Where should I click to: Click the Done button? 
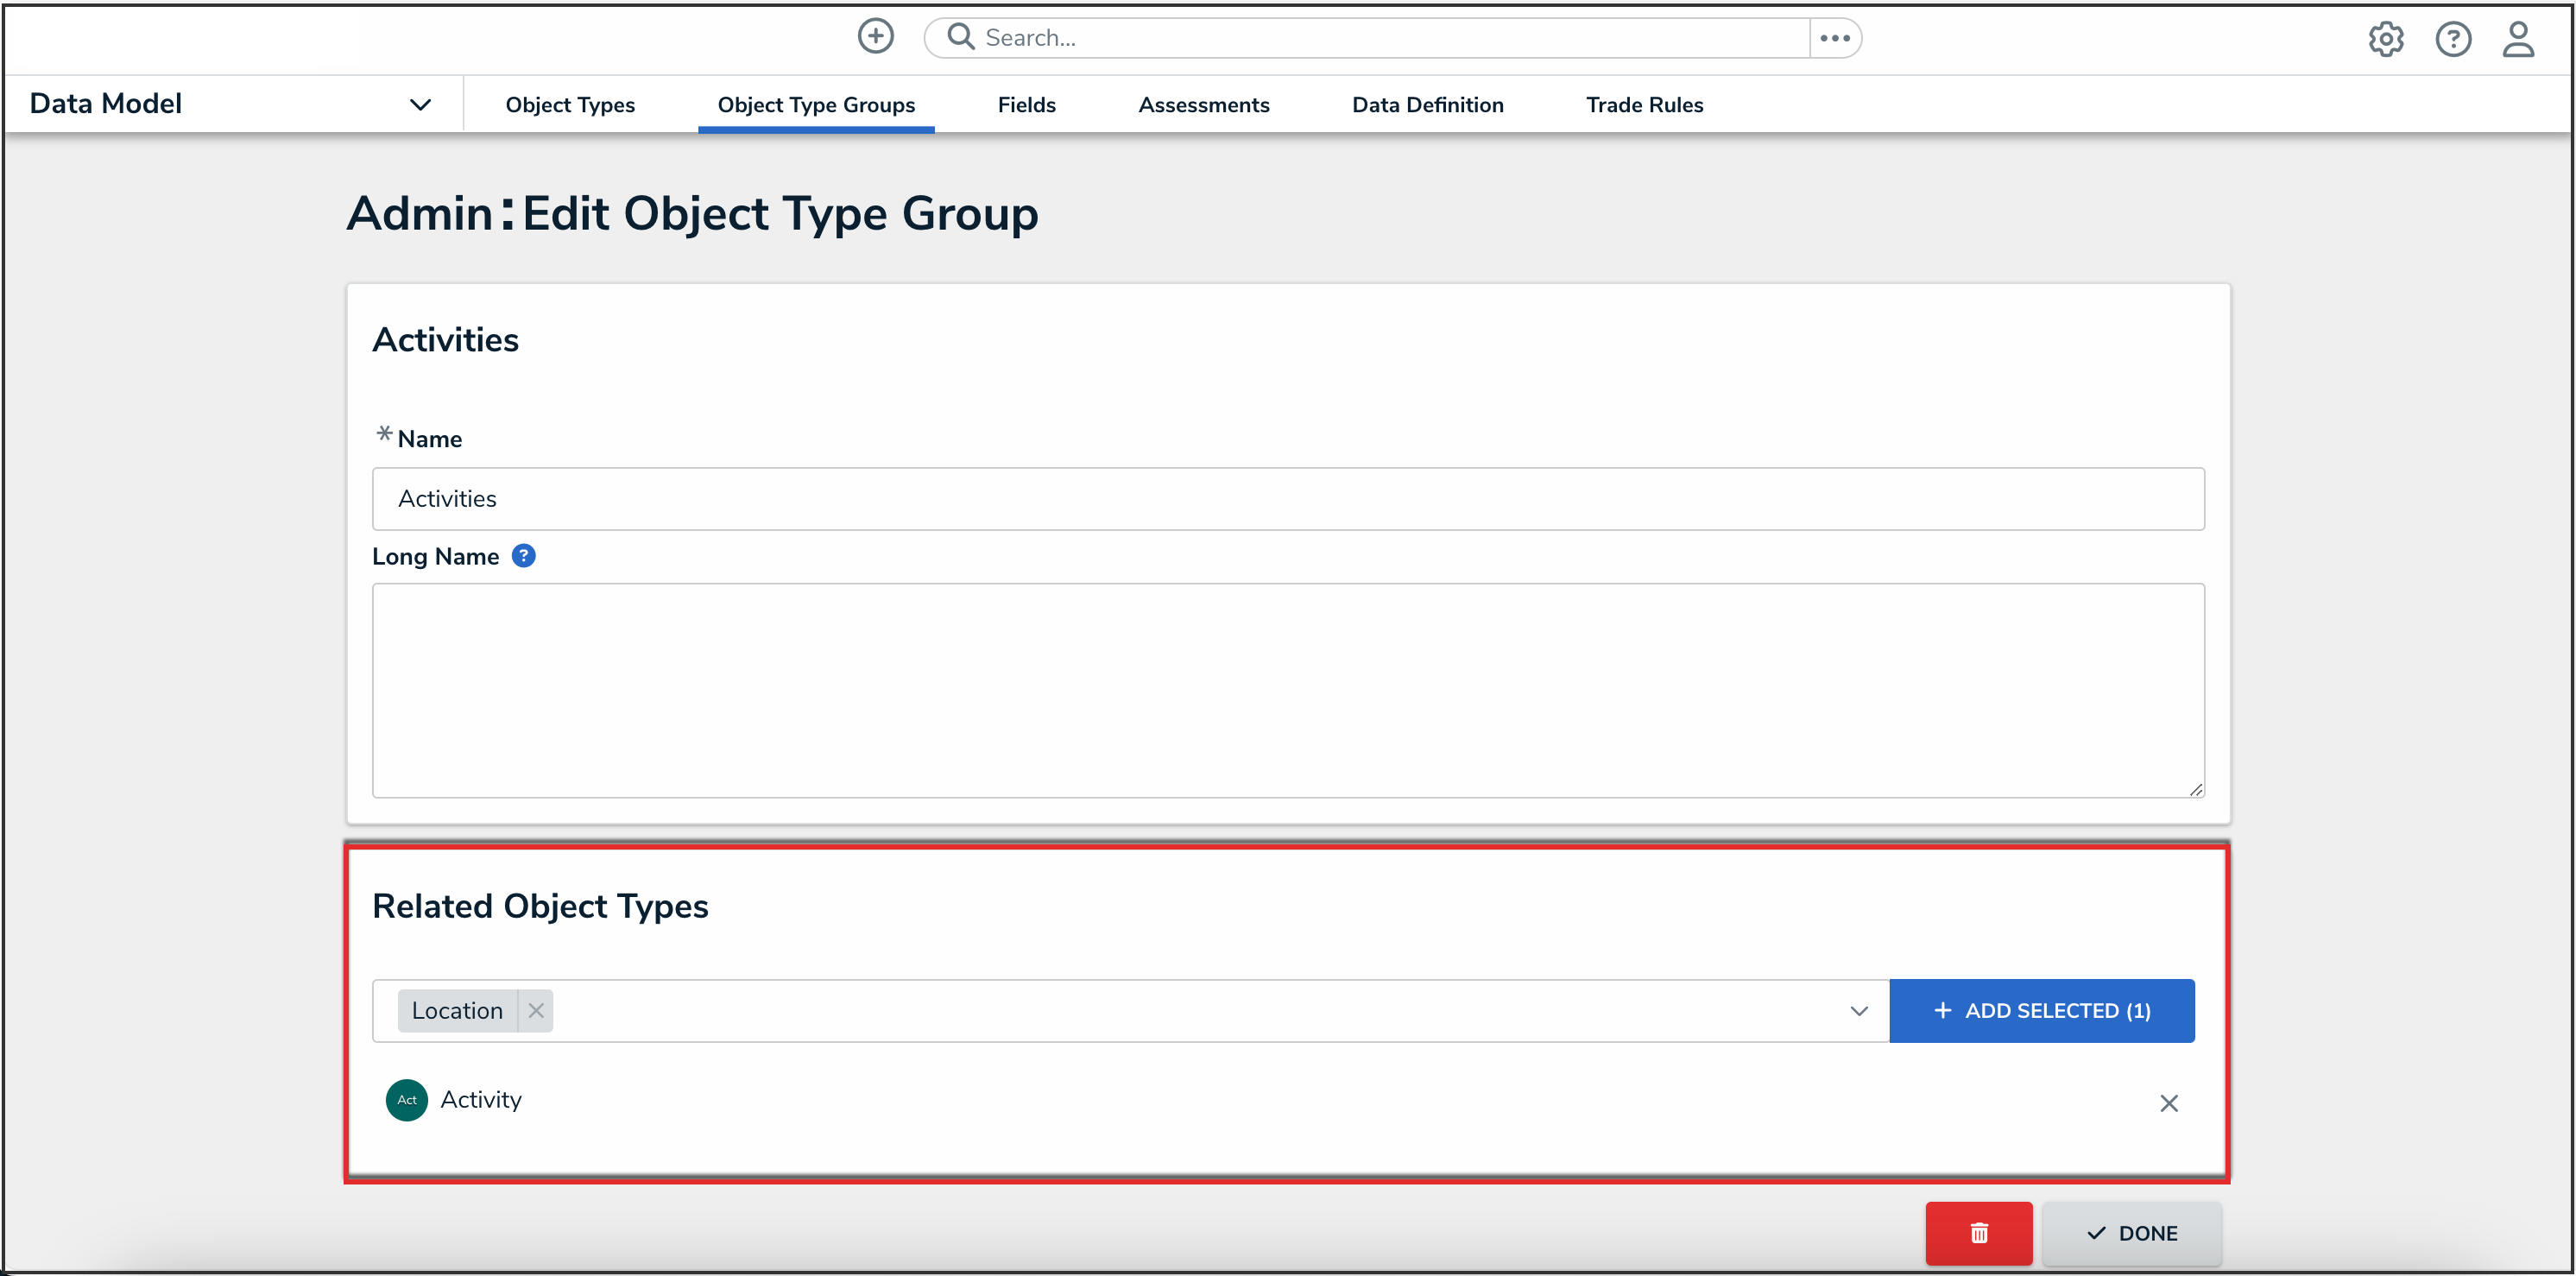[x=2131, y=1232]
